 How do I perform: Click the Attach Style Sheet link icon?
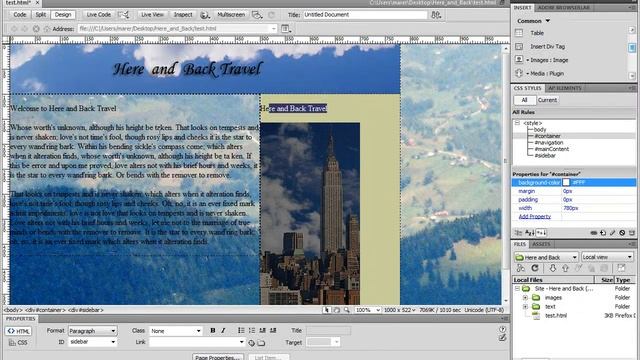pyautogui.click(x=593, y=233)
